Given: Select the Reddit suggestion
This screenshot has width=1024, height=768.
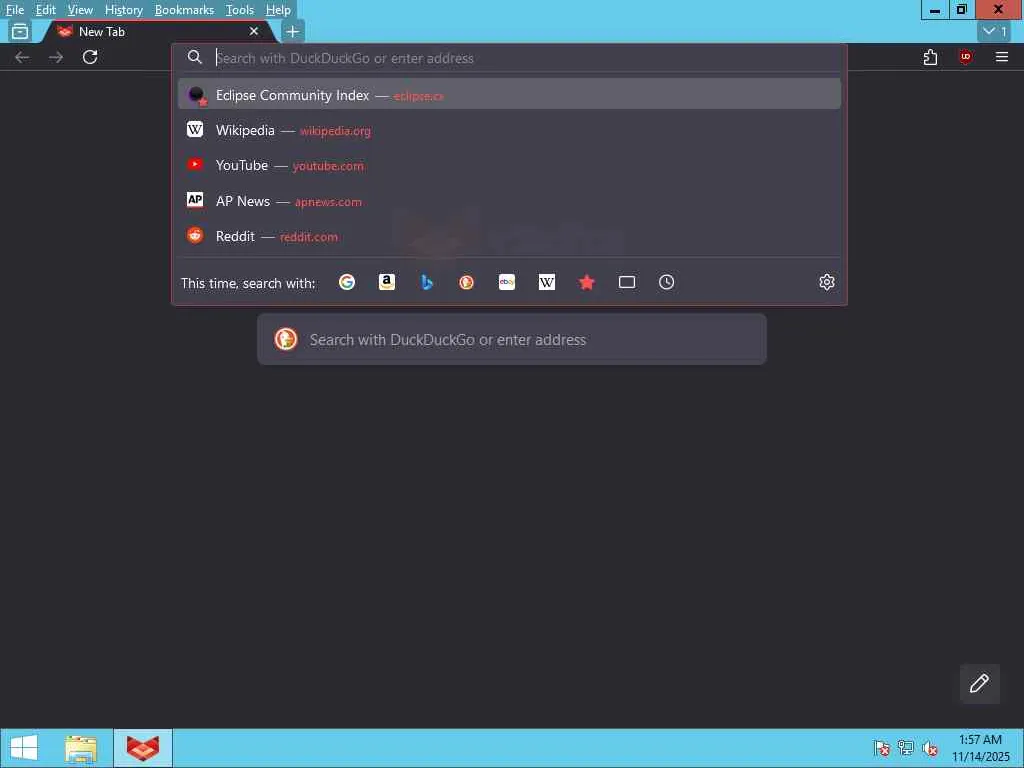Looking at the screenshot, I should coord(509,236).
